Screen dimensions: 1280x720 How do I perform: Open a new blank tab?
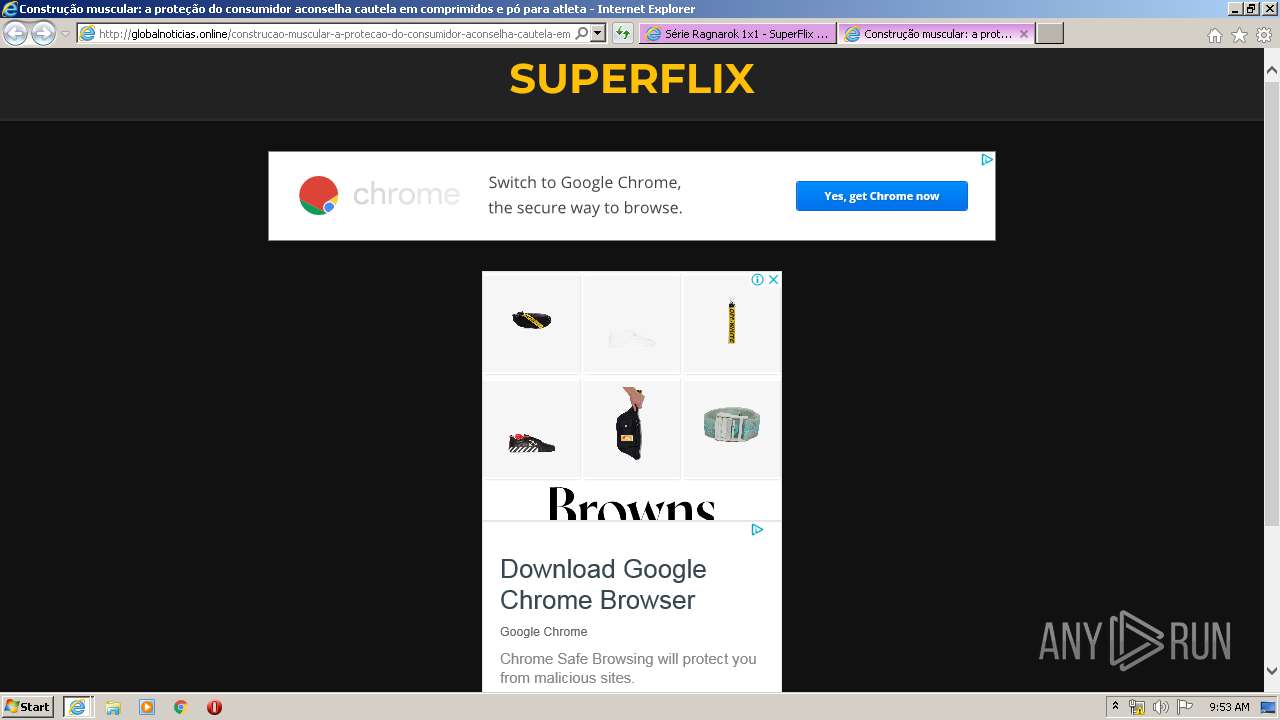click(1049, 34)
